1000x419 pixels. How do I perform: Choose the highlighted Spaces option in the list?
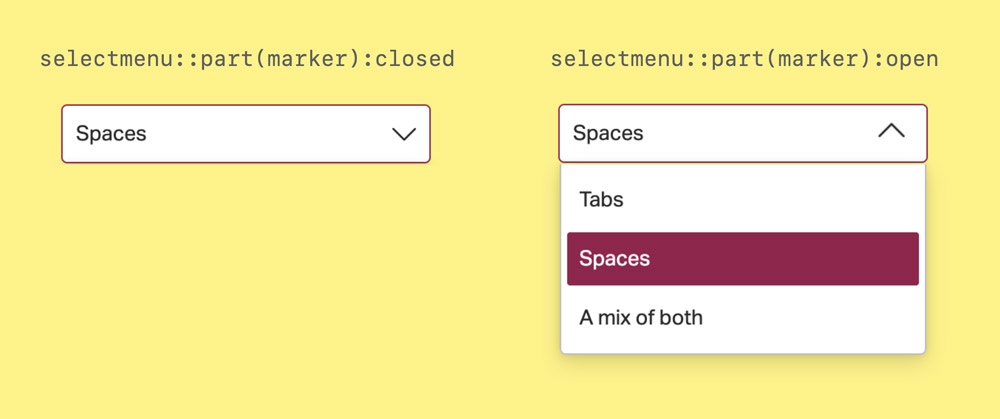(742, 259)
